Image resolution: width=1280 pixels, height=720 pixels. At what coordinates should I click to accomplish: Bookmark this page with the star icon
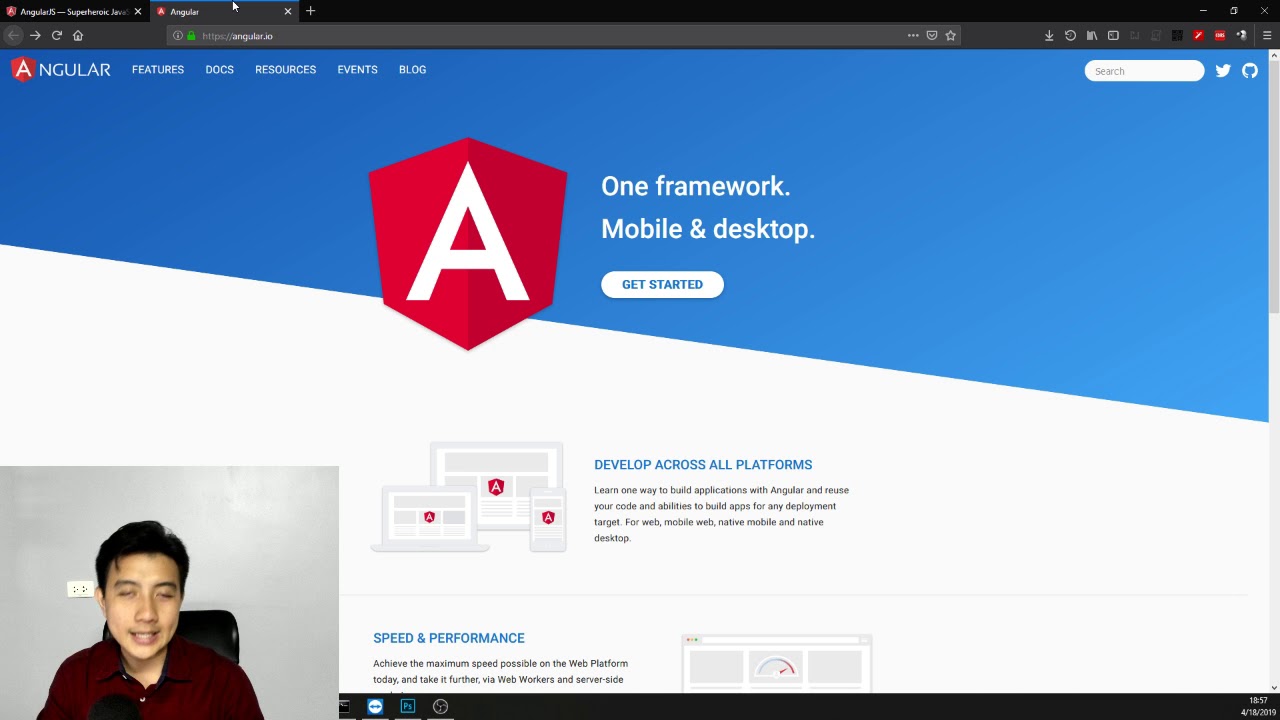coord(951,35)
